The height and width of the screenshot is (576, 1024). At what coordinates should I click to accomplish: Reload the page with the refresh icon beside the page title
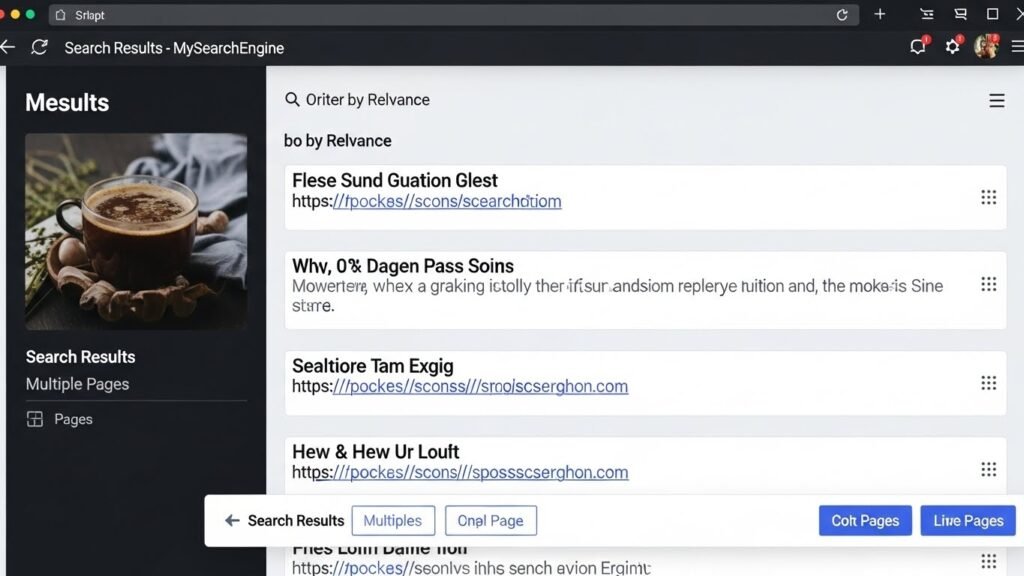click(x=40, y=47)
